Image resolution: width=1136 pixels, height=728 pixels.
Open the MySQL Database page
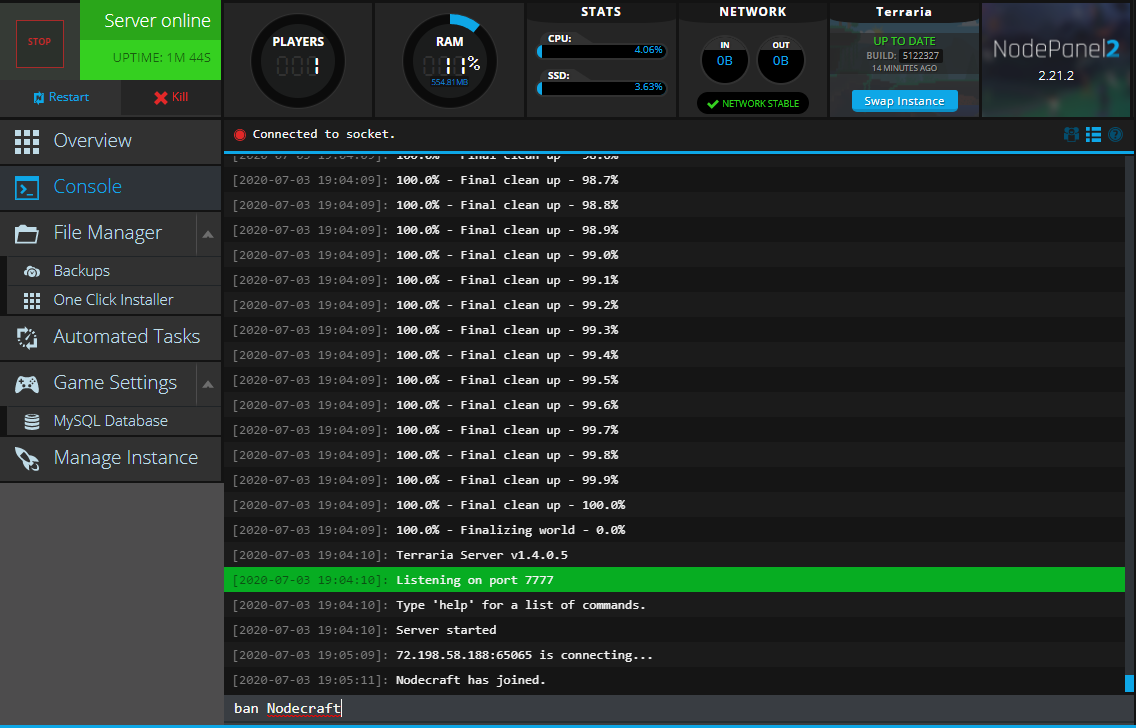pos(110,421)
